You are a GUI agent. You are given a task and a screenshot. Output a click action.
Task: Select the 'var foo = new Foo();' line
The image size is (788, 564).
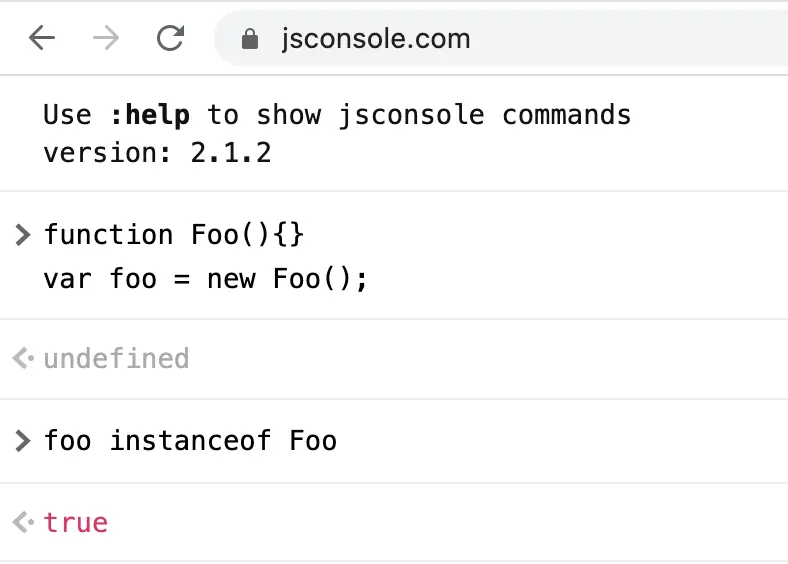coord(206,279)
